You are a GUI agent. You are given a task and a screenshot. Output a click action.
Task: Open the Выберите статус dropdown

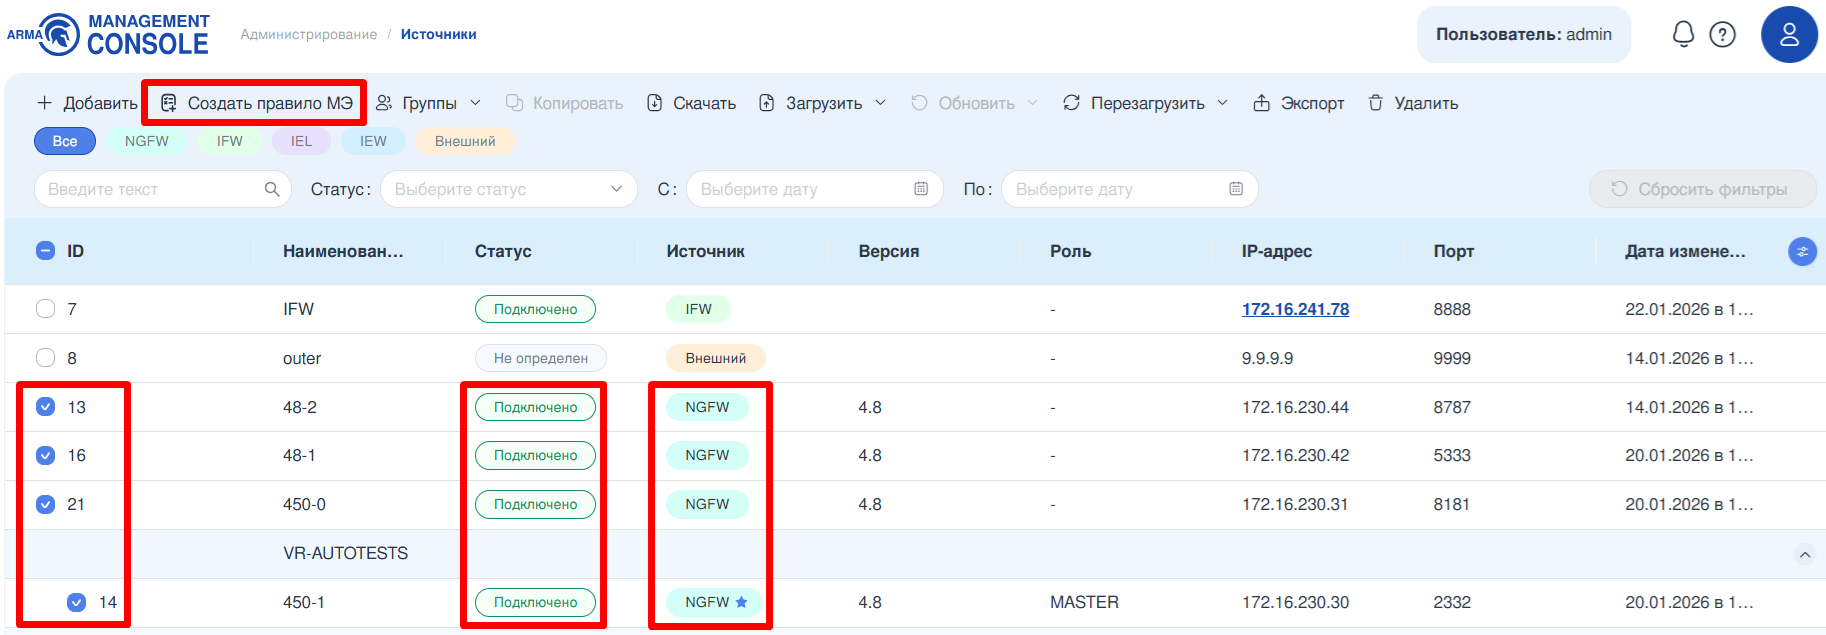508,189
